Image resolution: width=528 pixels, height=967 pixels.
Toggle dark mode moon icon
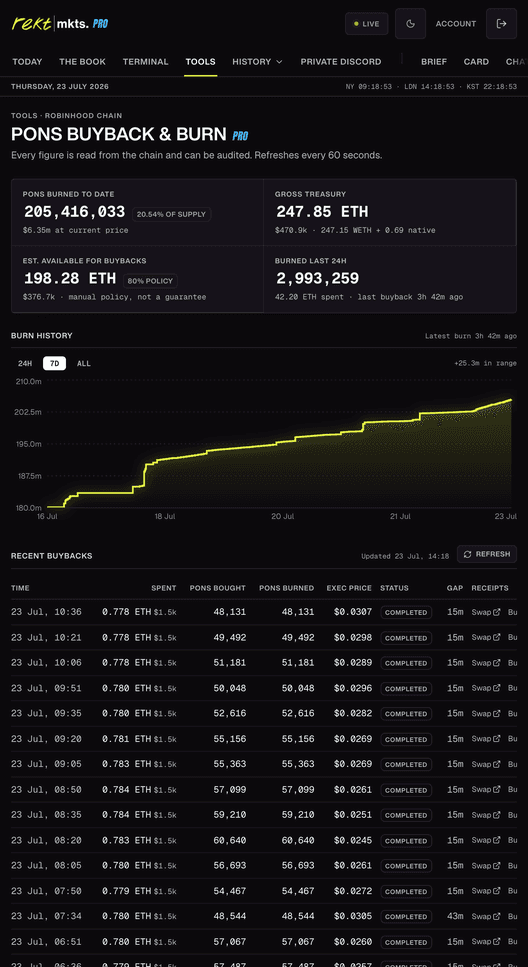click(x=410, y=23)
